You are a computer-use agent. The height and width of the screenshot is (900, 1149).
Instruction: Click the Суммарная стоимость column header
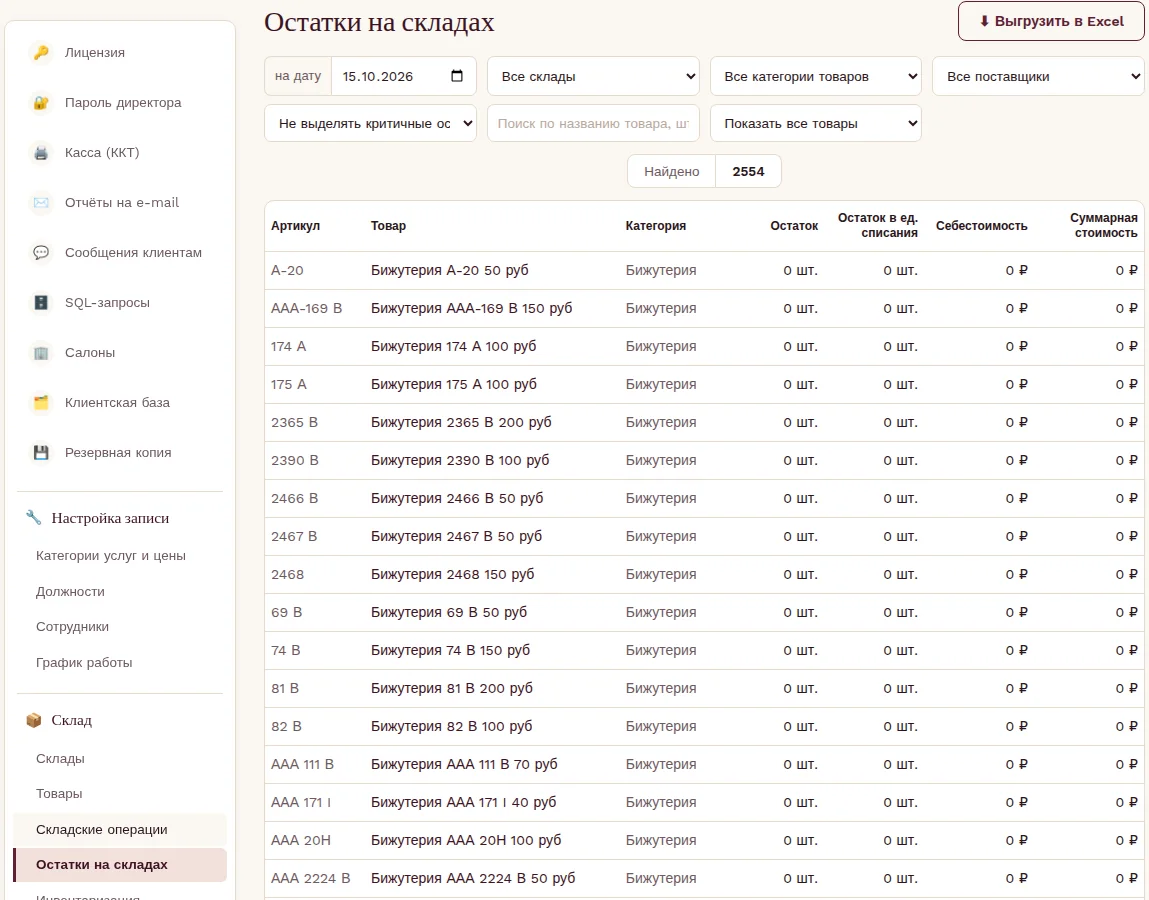click(1104, 225)
